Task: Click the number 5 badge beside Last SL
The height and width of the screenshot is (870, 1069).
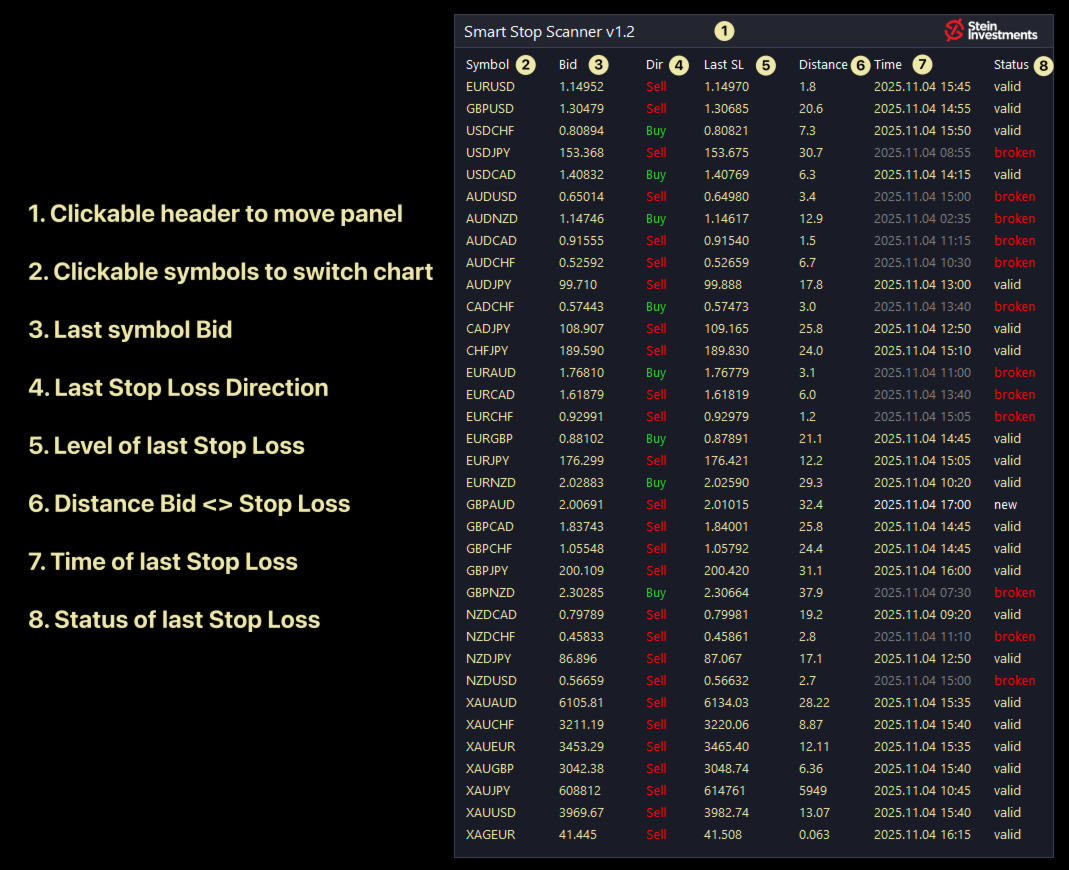Action: 765,65
